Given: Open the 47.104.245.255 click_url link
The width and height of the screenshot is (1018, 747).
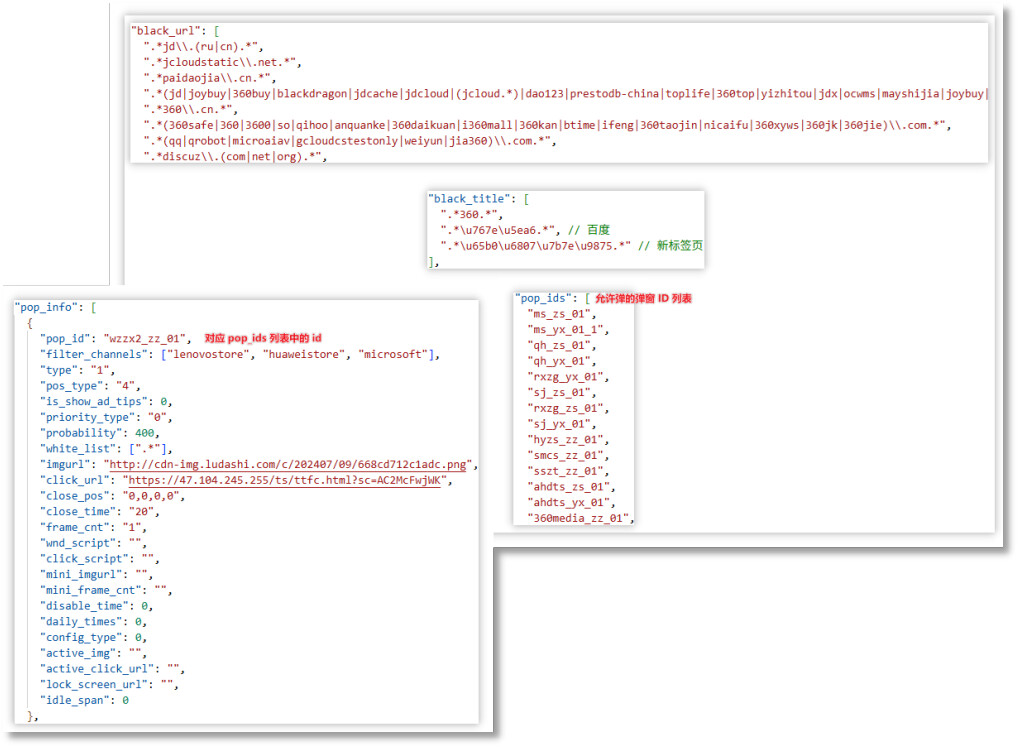Looking at the screenshot, I should (x=286, y=480).
